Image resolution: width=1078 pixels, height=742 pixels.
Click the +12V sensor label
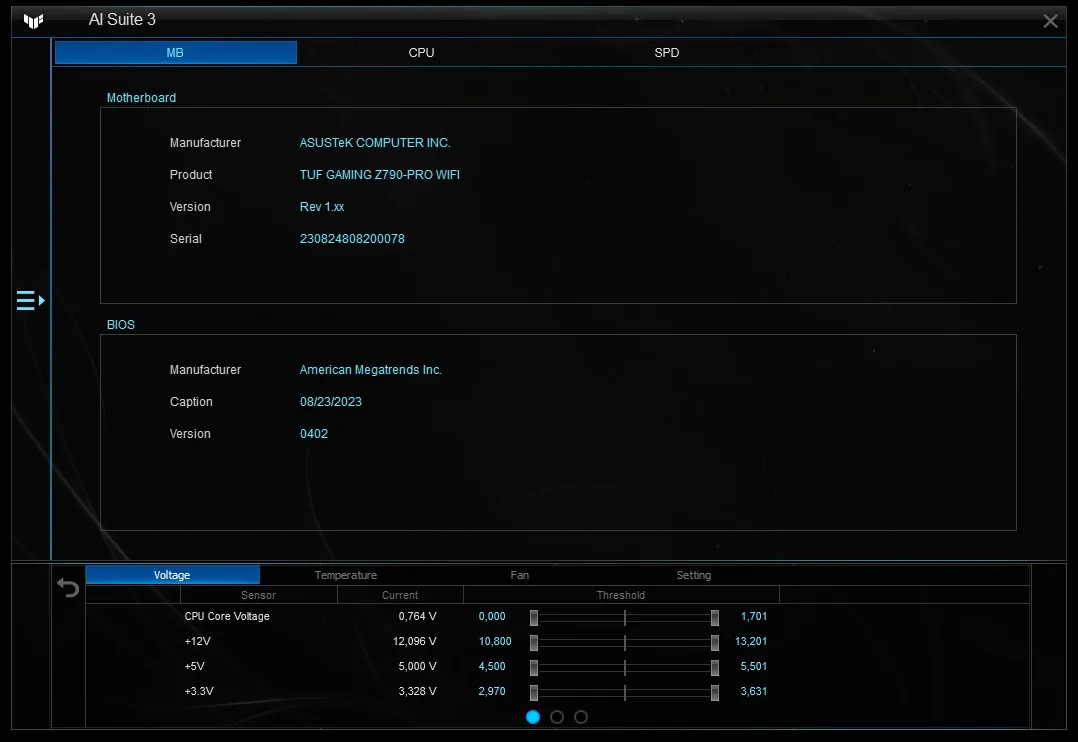[197, 641]
